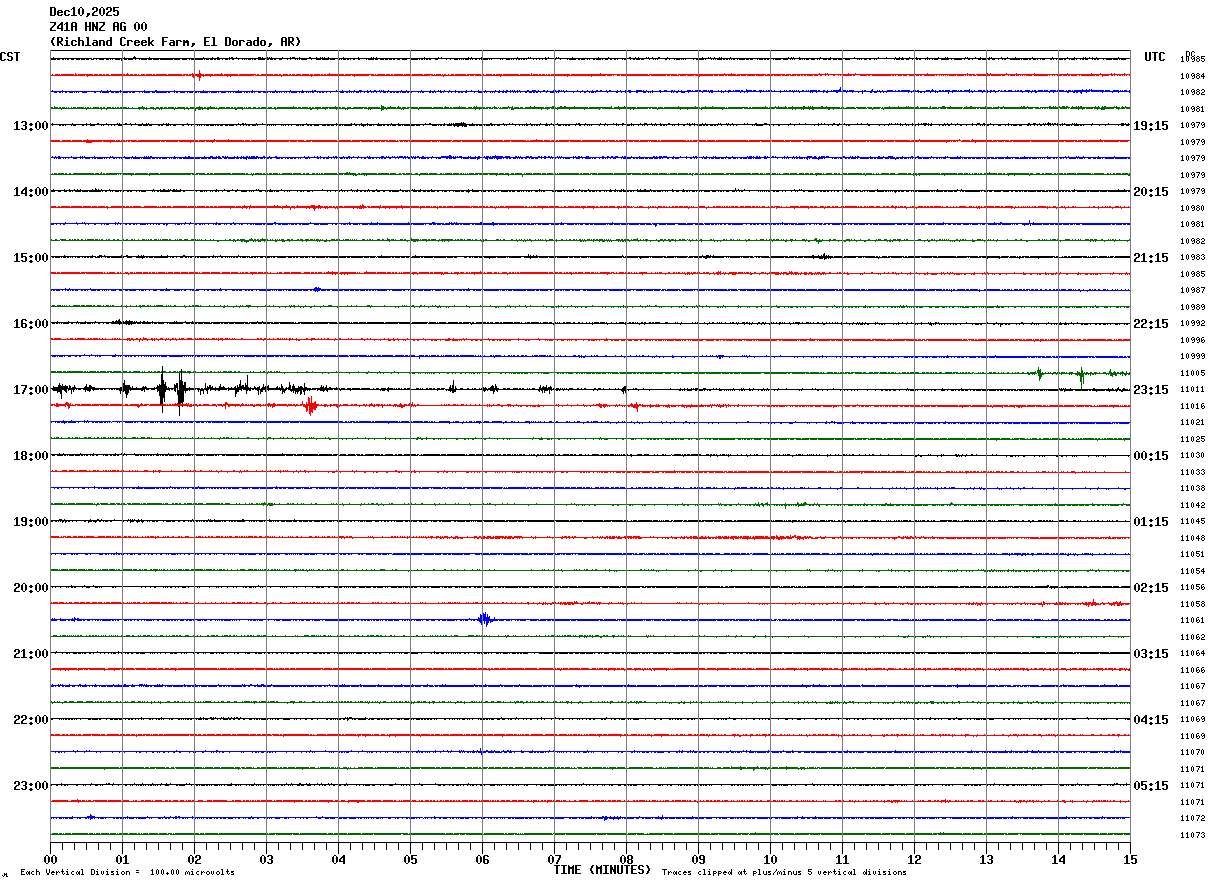Click the DC offset value 11073

pos(1192,835)
